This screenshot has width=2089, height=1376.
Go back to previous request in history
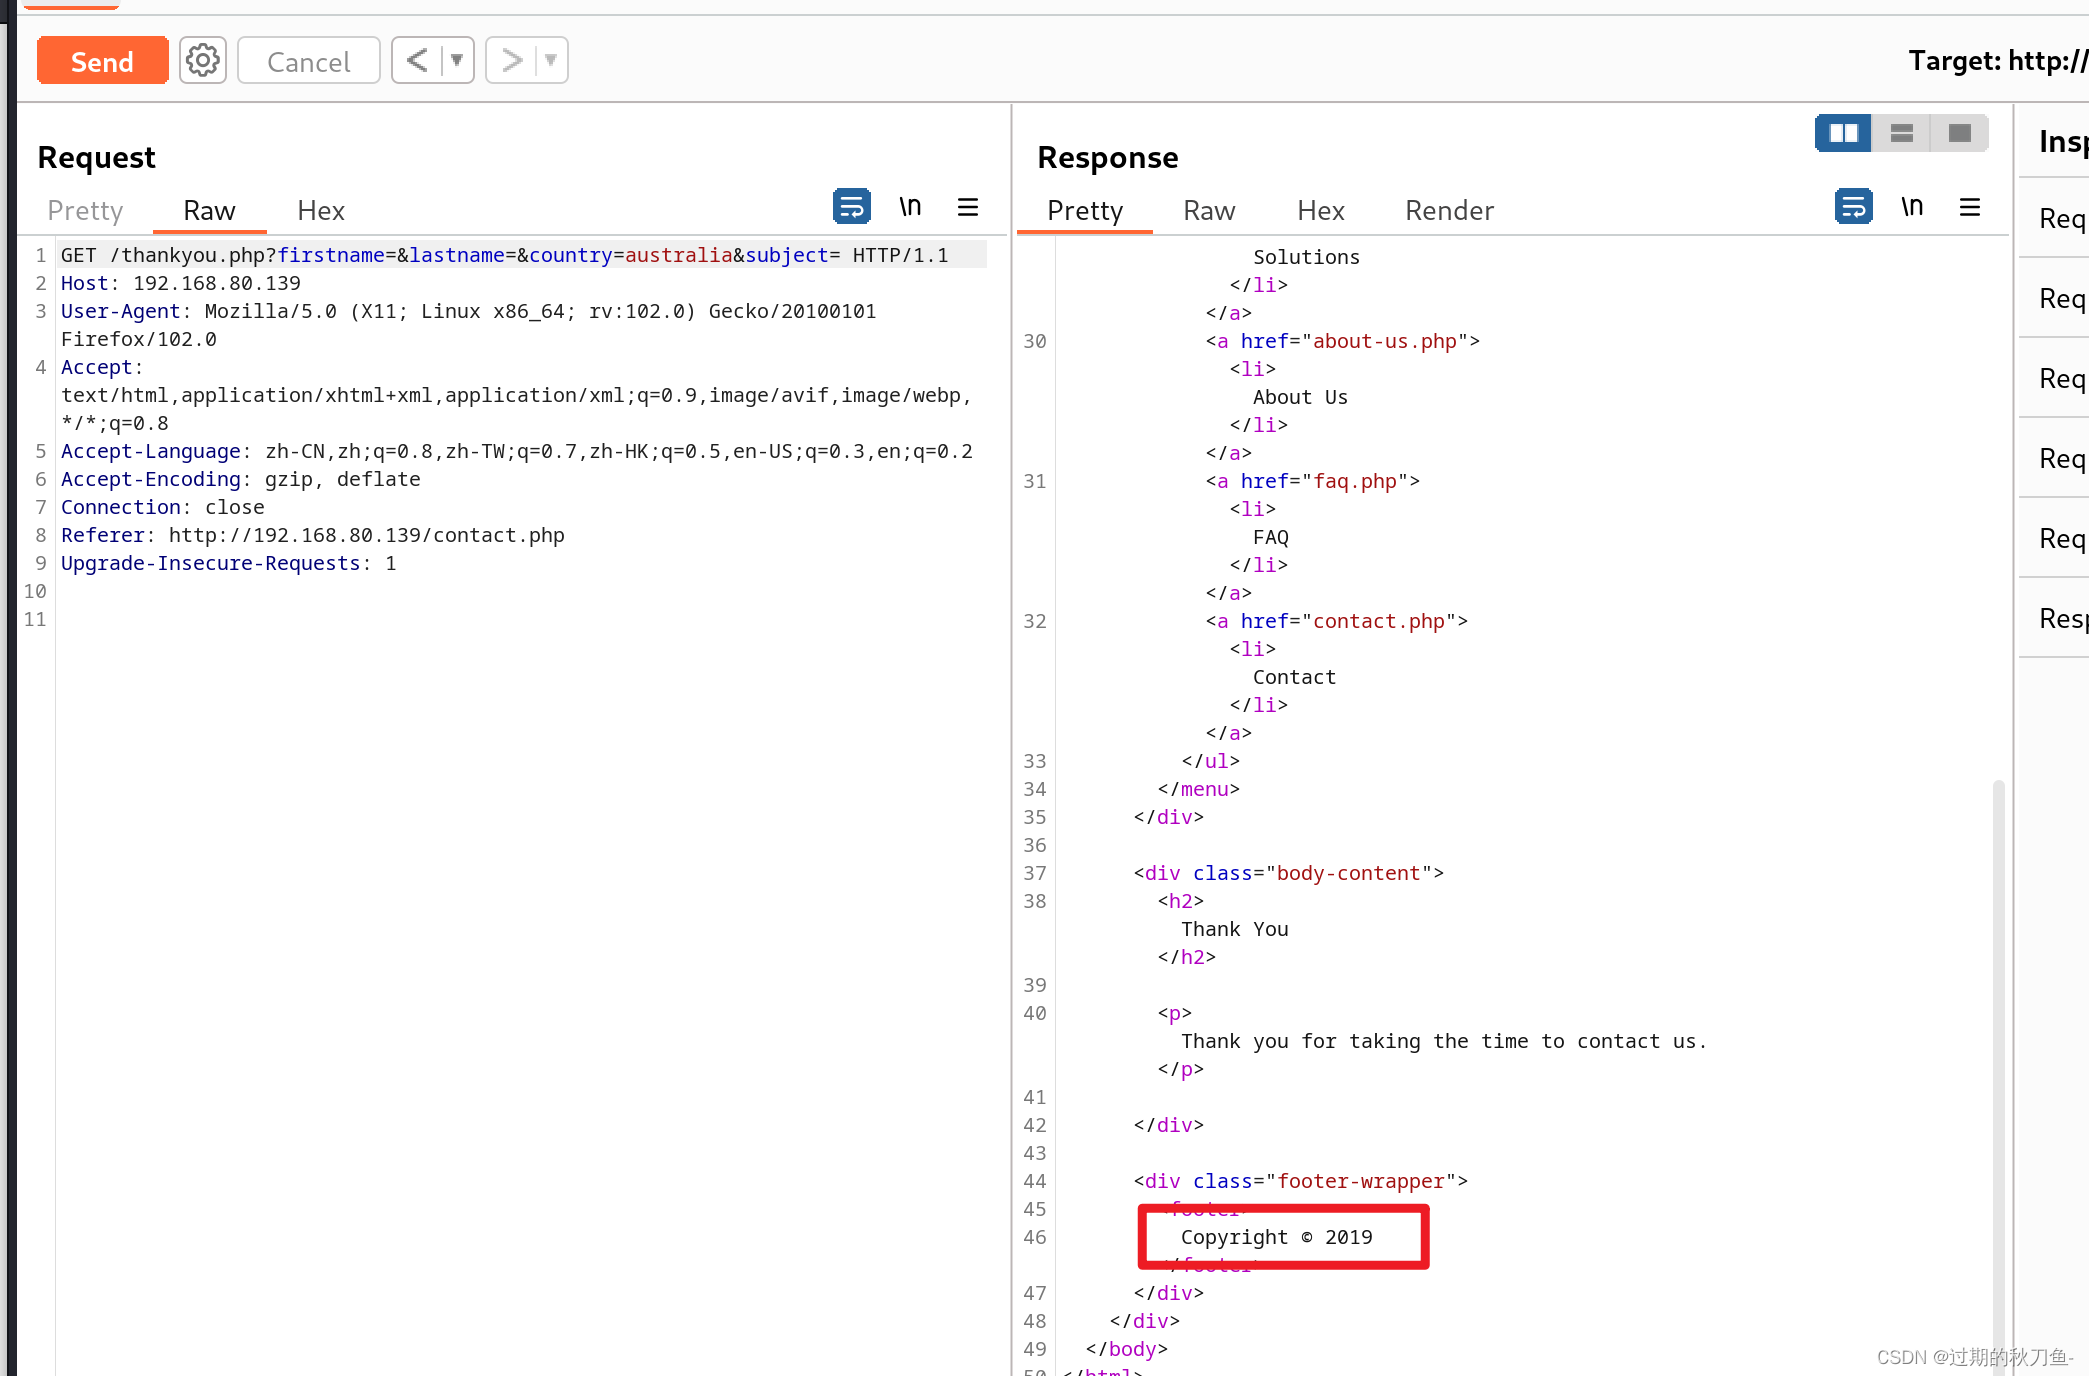[x=417, y=61]
